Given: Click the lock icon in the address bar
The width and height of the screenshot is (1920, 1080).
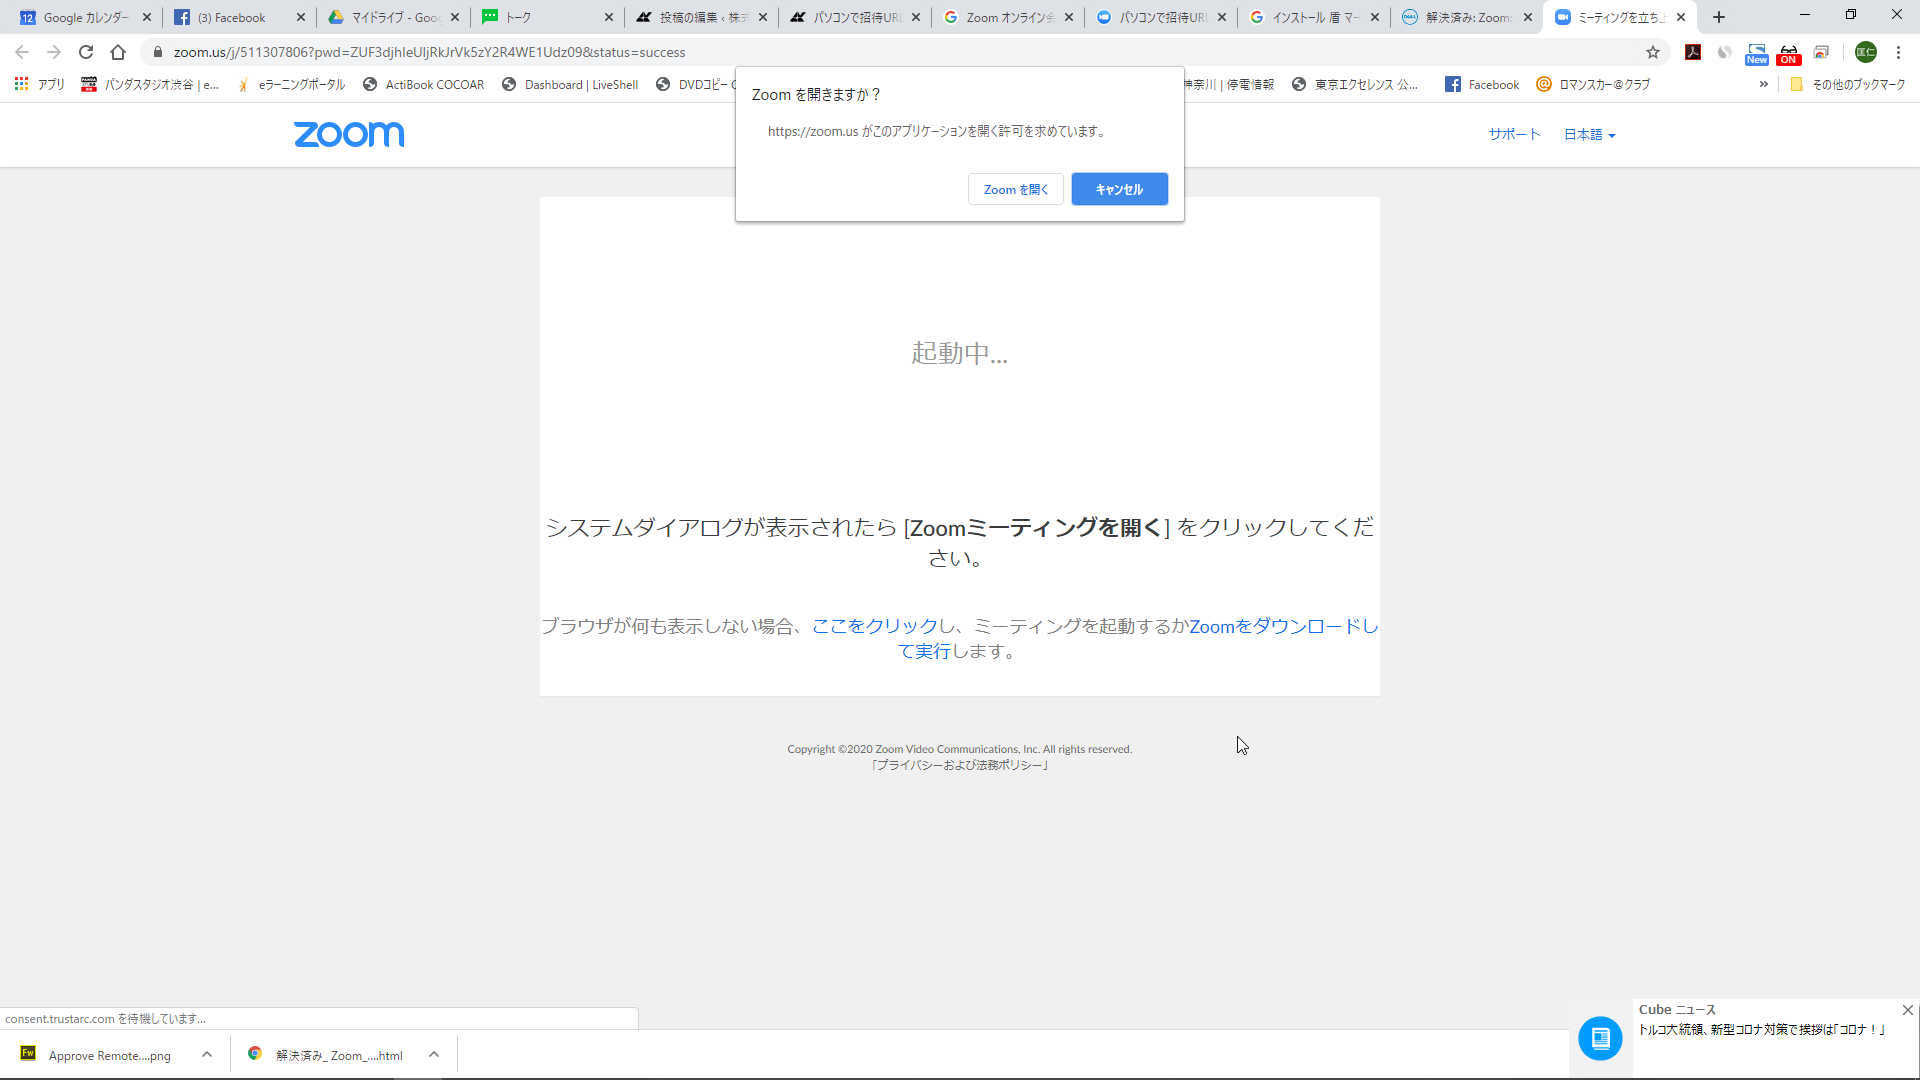Looking at the screenshot, I should tap(157, 52).
